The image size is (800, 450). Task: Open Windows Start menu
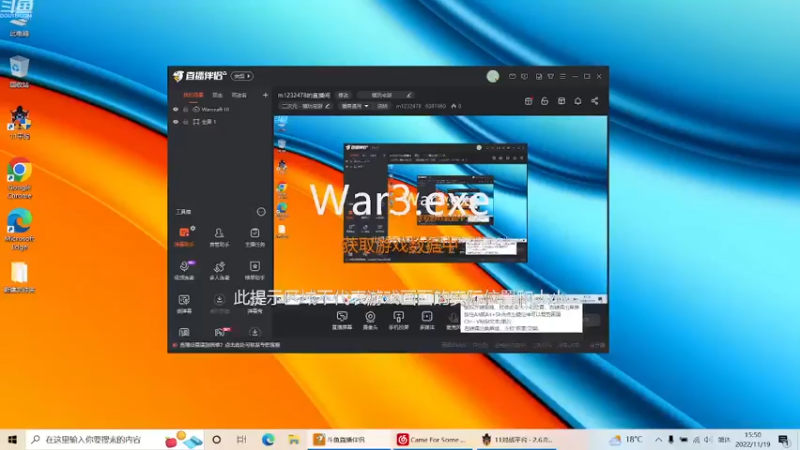point(12,439)
